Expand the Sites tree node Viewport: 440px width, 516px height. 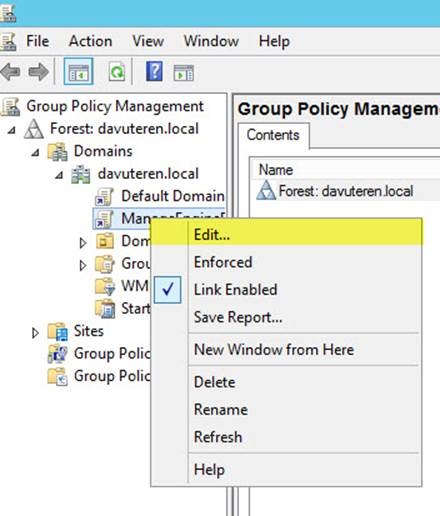point(35,333)
